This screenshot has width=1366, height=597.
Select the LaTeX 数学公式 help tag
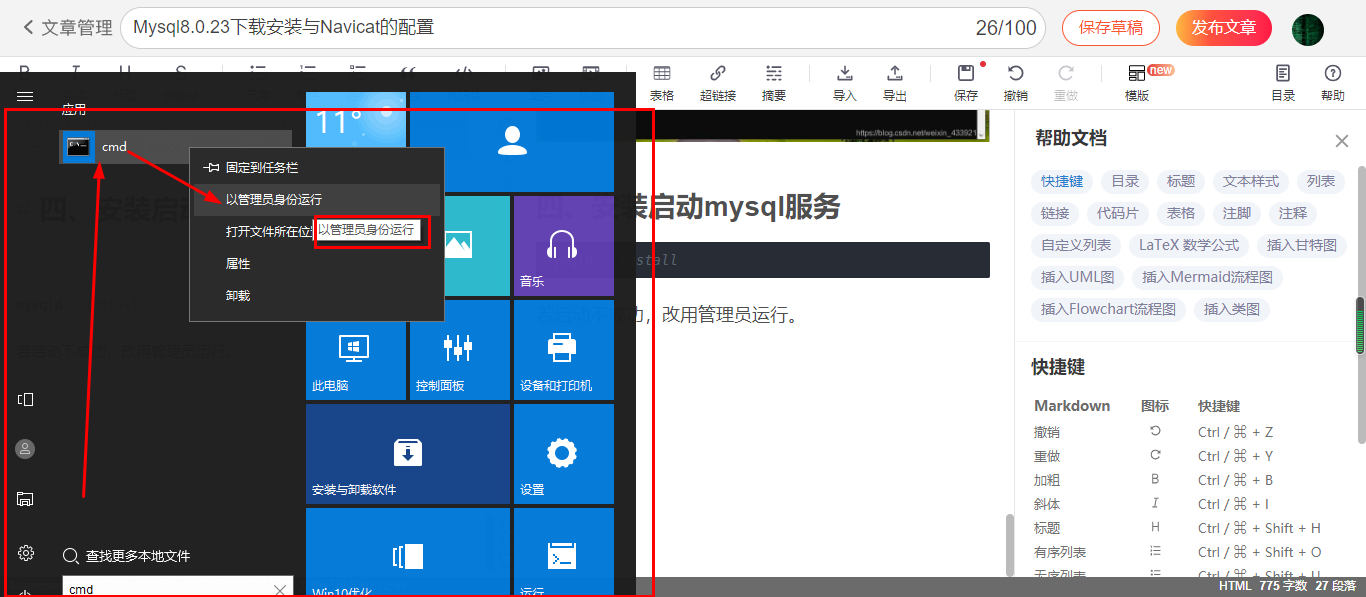tap(1189, 245)
